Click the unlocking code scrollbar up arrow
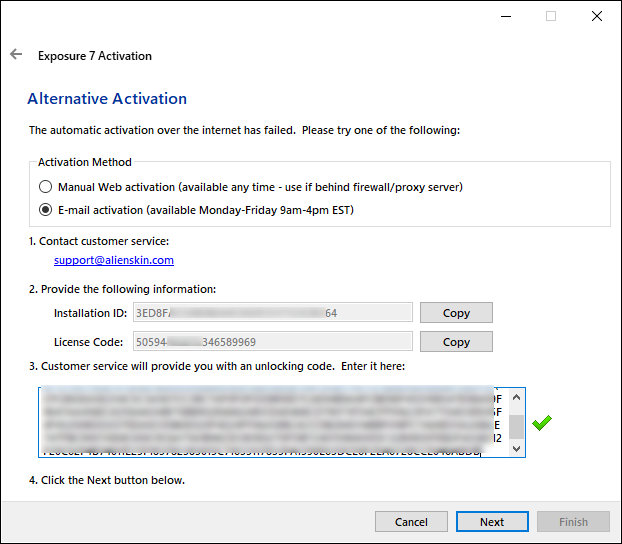 click(x=516, y=397)
